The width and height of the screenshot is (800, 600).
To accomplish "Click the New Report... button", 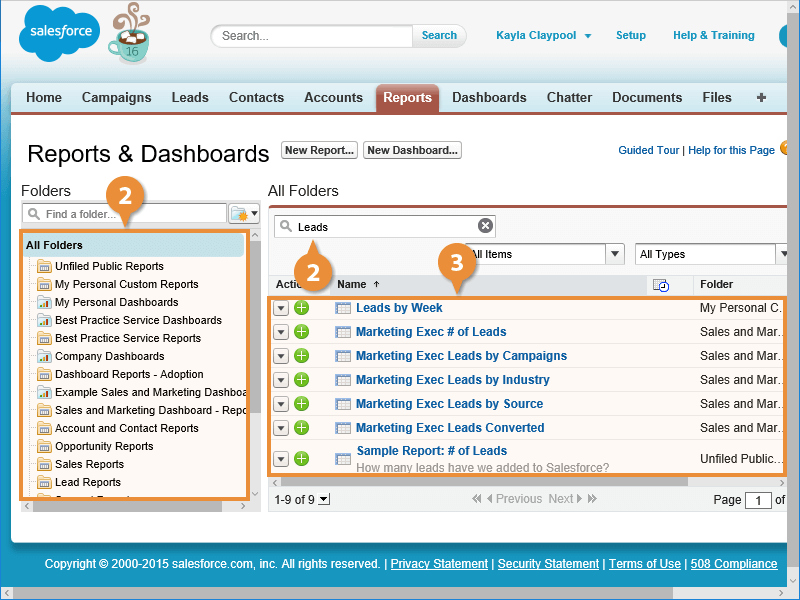I will 319,150.
